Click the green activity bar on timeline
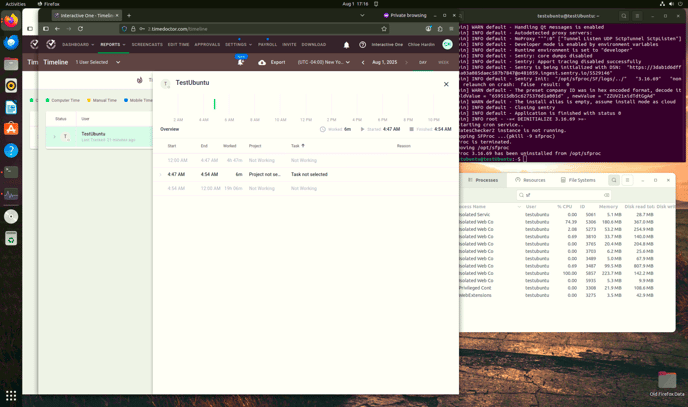 coord(214,104)
